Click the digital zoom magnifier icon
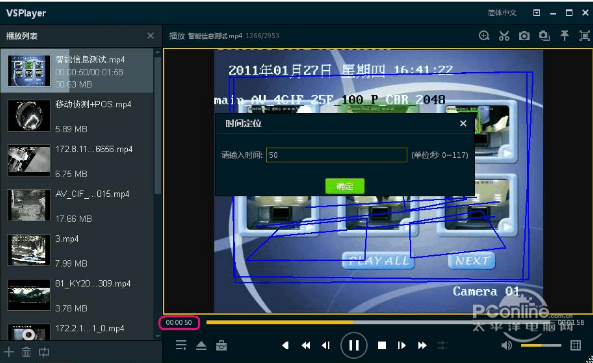 (484, 36)
